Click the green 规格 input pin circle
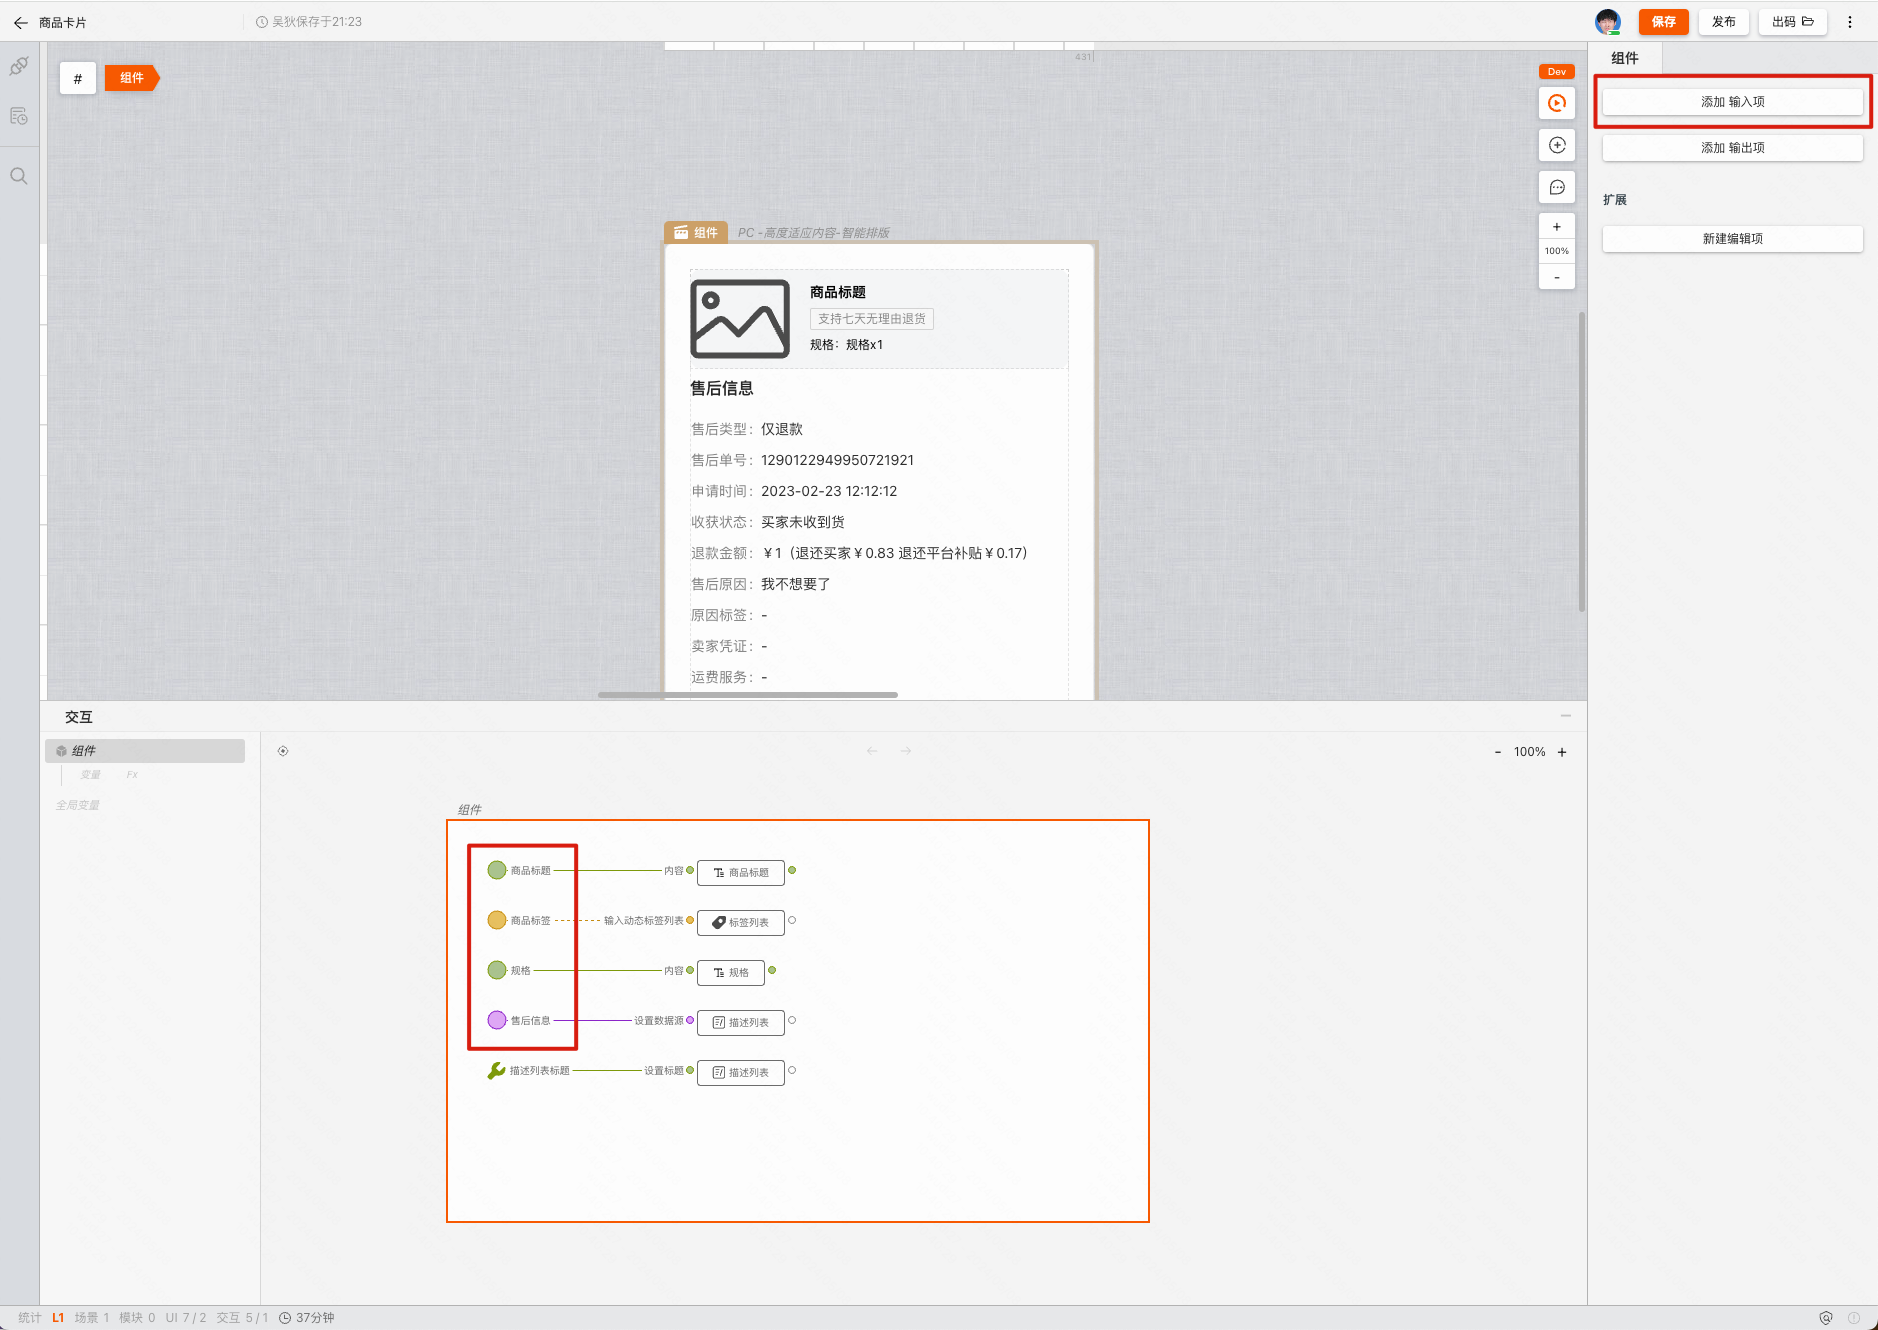 497,970
